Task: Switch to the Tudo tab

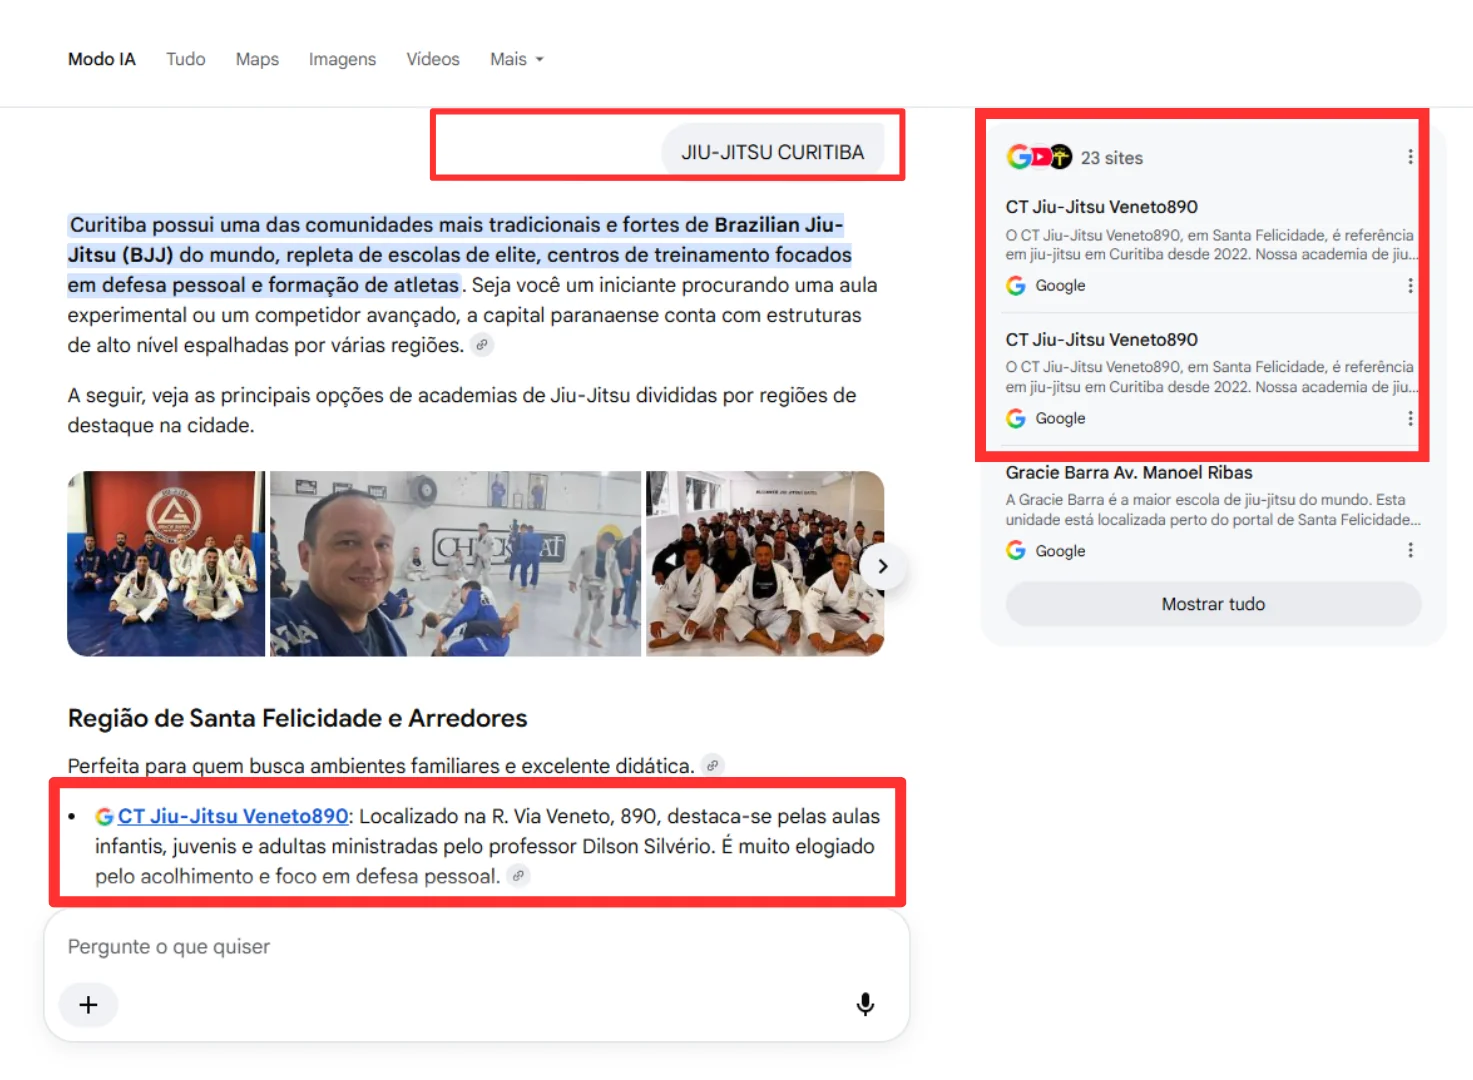Action: pyautogui.click(x=185, y=59)
